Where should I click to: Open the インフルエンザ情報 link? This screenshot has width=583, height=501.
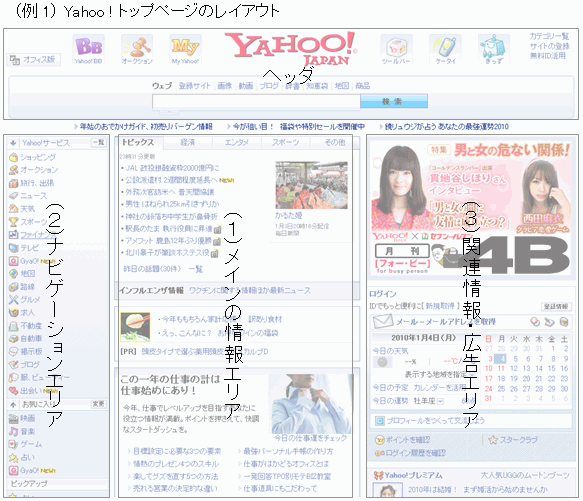151,290
